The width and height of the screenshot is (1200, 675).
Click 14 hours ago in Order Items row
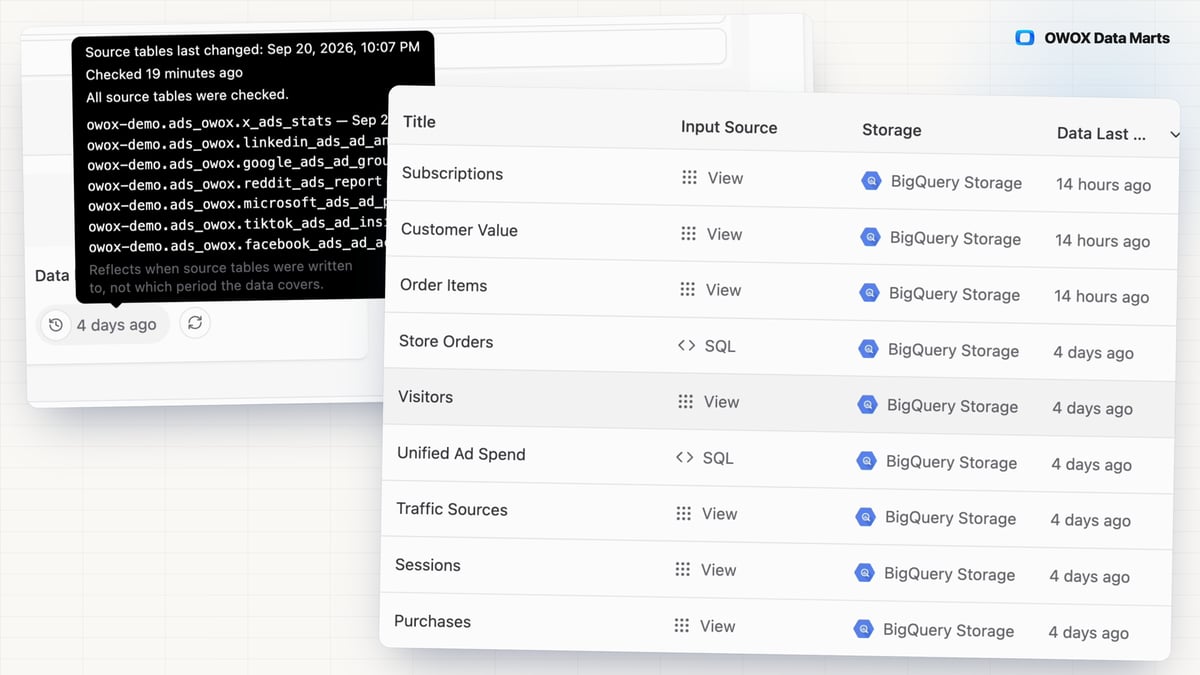click(x=1101, y=297)
